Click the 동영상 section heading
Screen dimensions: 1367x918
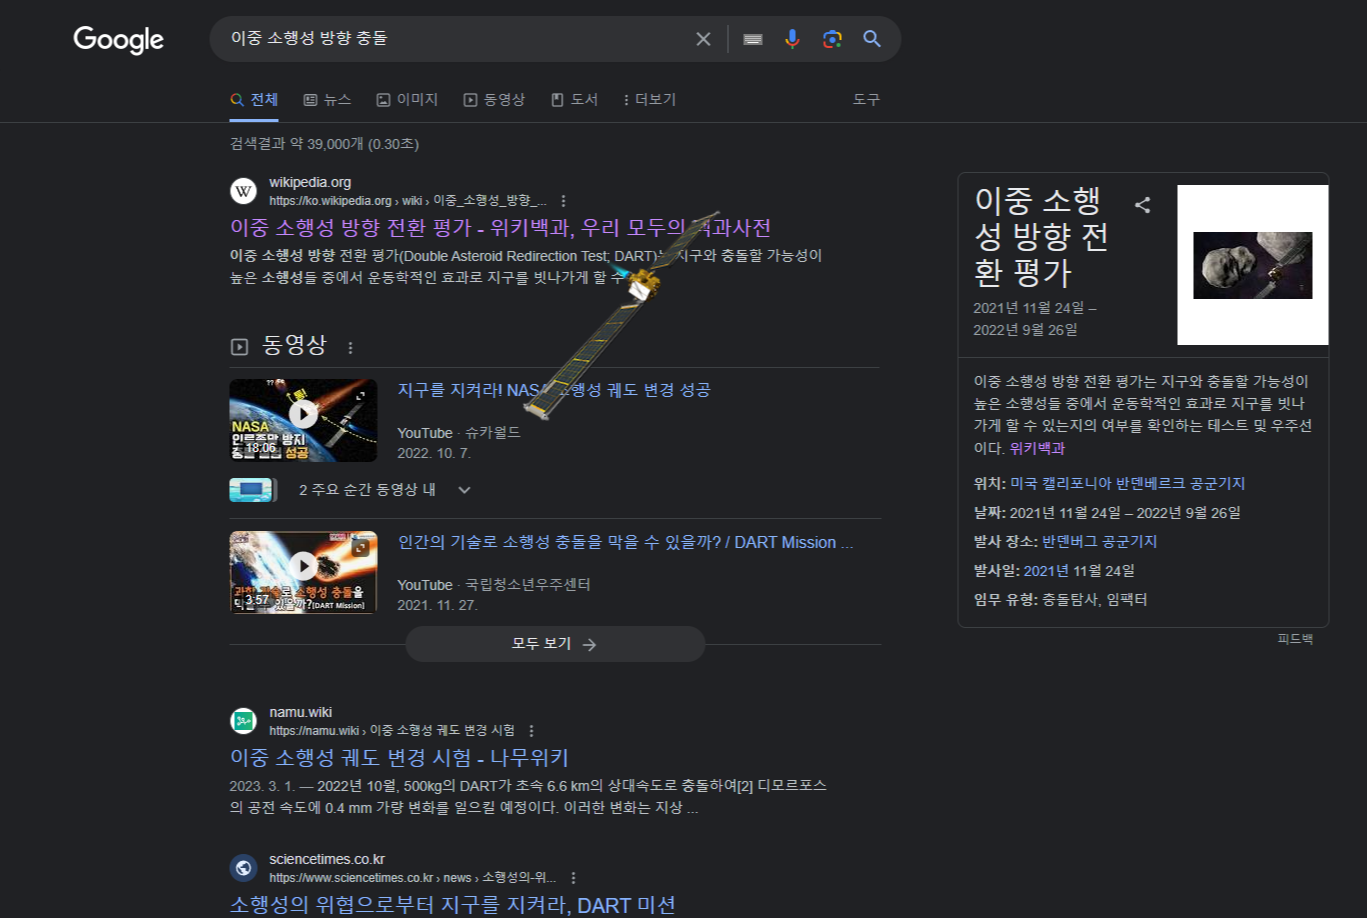[x=294, y=345]
